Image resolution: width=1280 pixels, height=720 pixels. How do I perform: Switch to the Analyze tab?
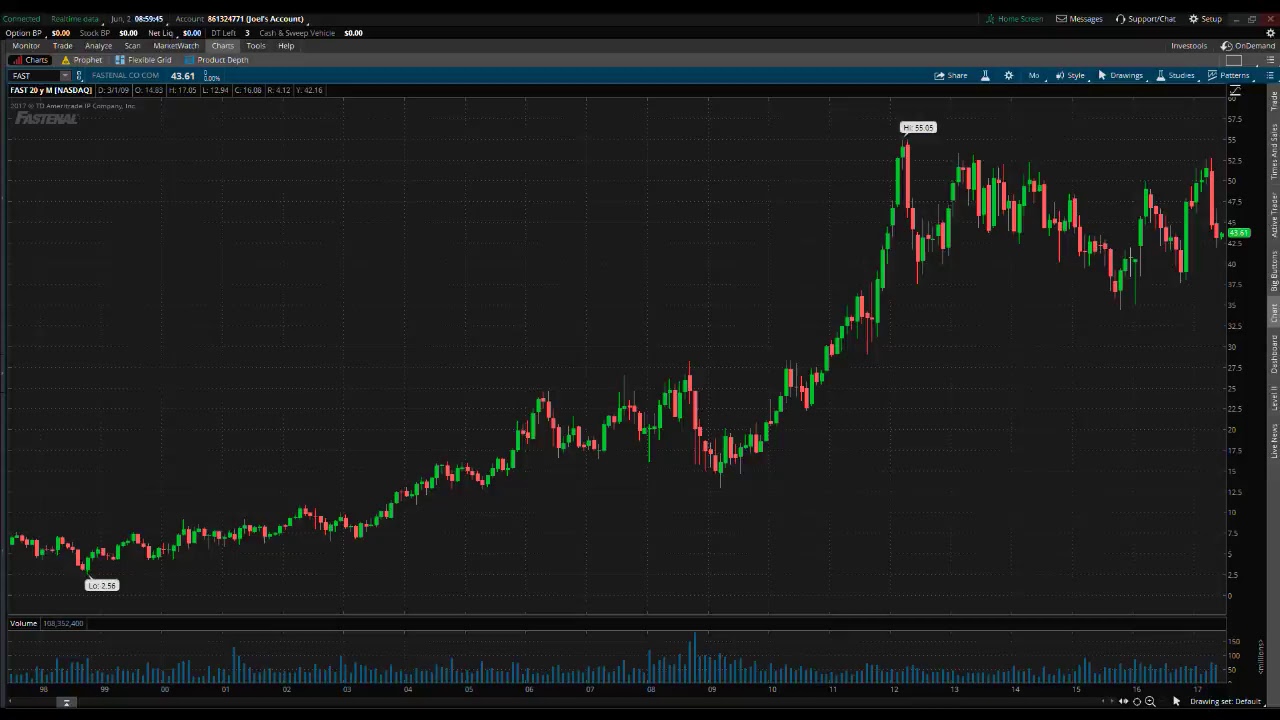[98, 46]
